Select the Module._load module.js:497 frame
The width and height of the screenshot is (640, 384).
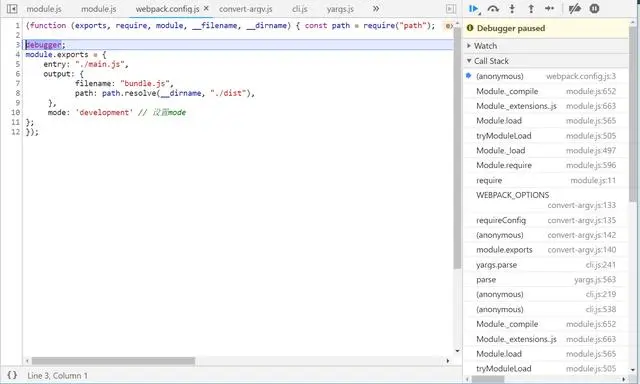click(x=546, y=151)
